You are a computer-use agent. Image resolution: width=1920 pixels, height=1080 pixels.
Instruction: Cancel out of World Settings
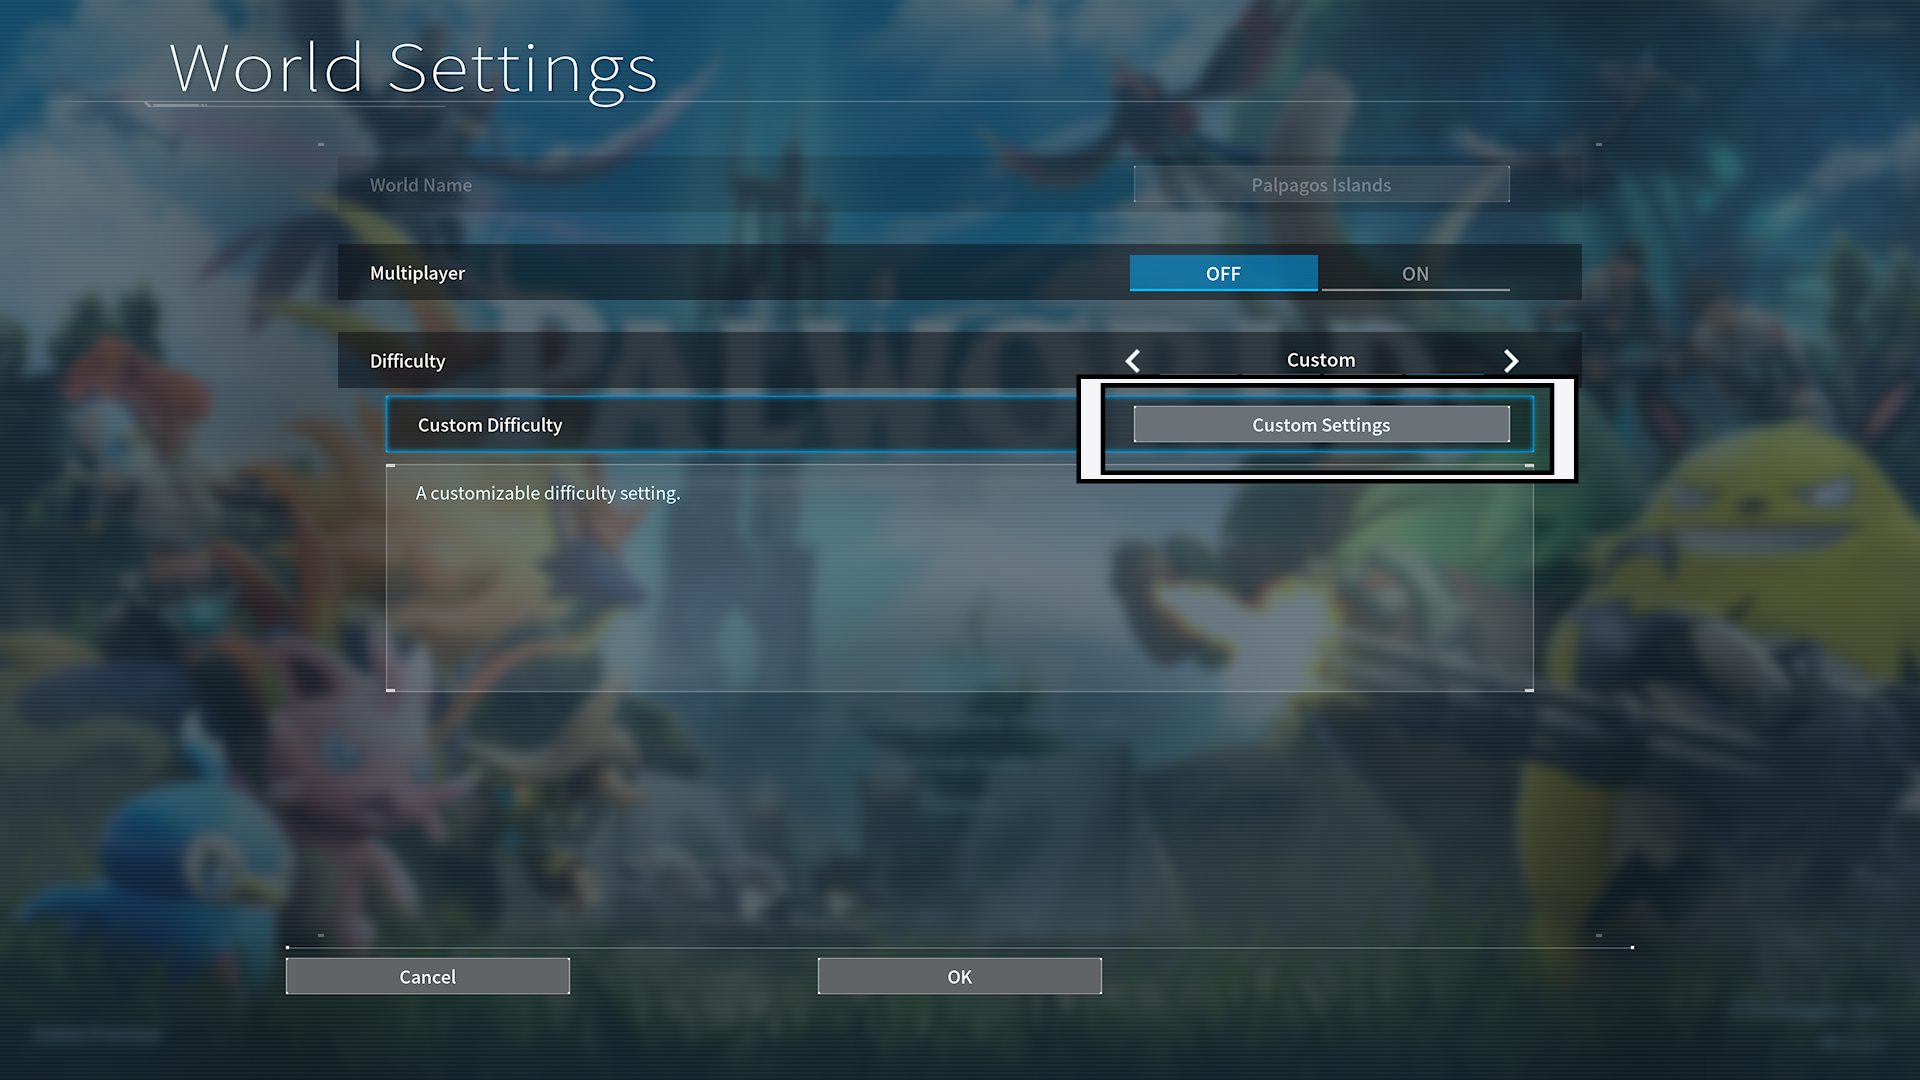coord(427,976)
